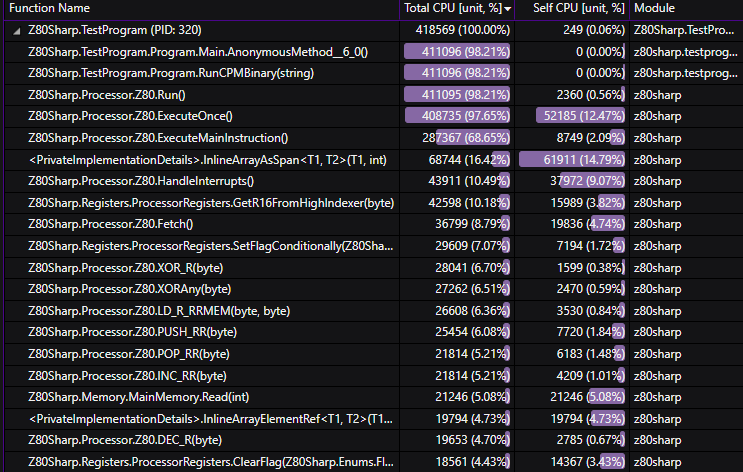Viewport: 743px width, 472px height.
Task: Click Self CPU value 2785 (0.67%)
Action: [x=590, y=440]
